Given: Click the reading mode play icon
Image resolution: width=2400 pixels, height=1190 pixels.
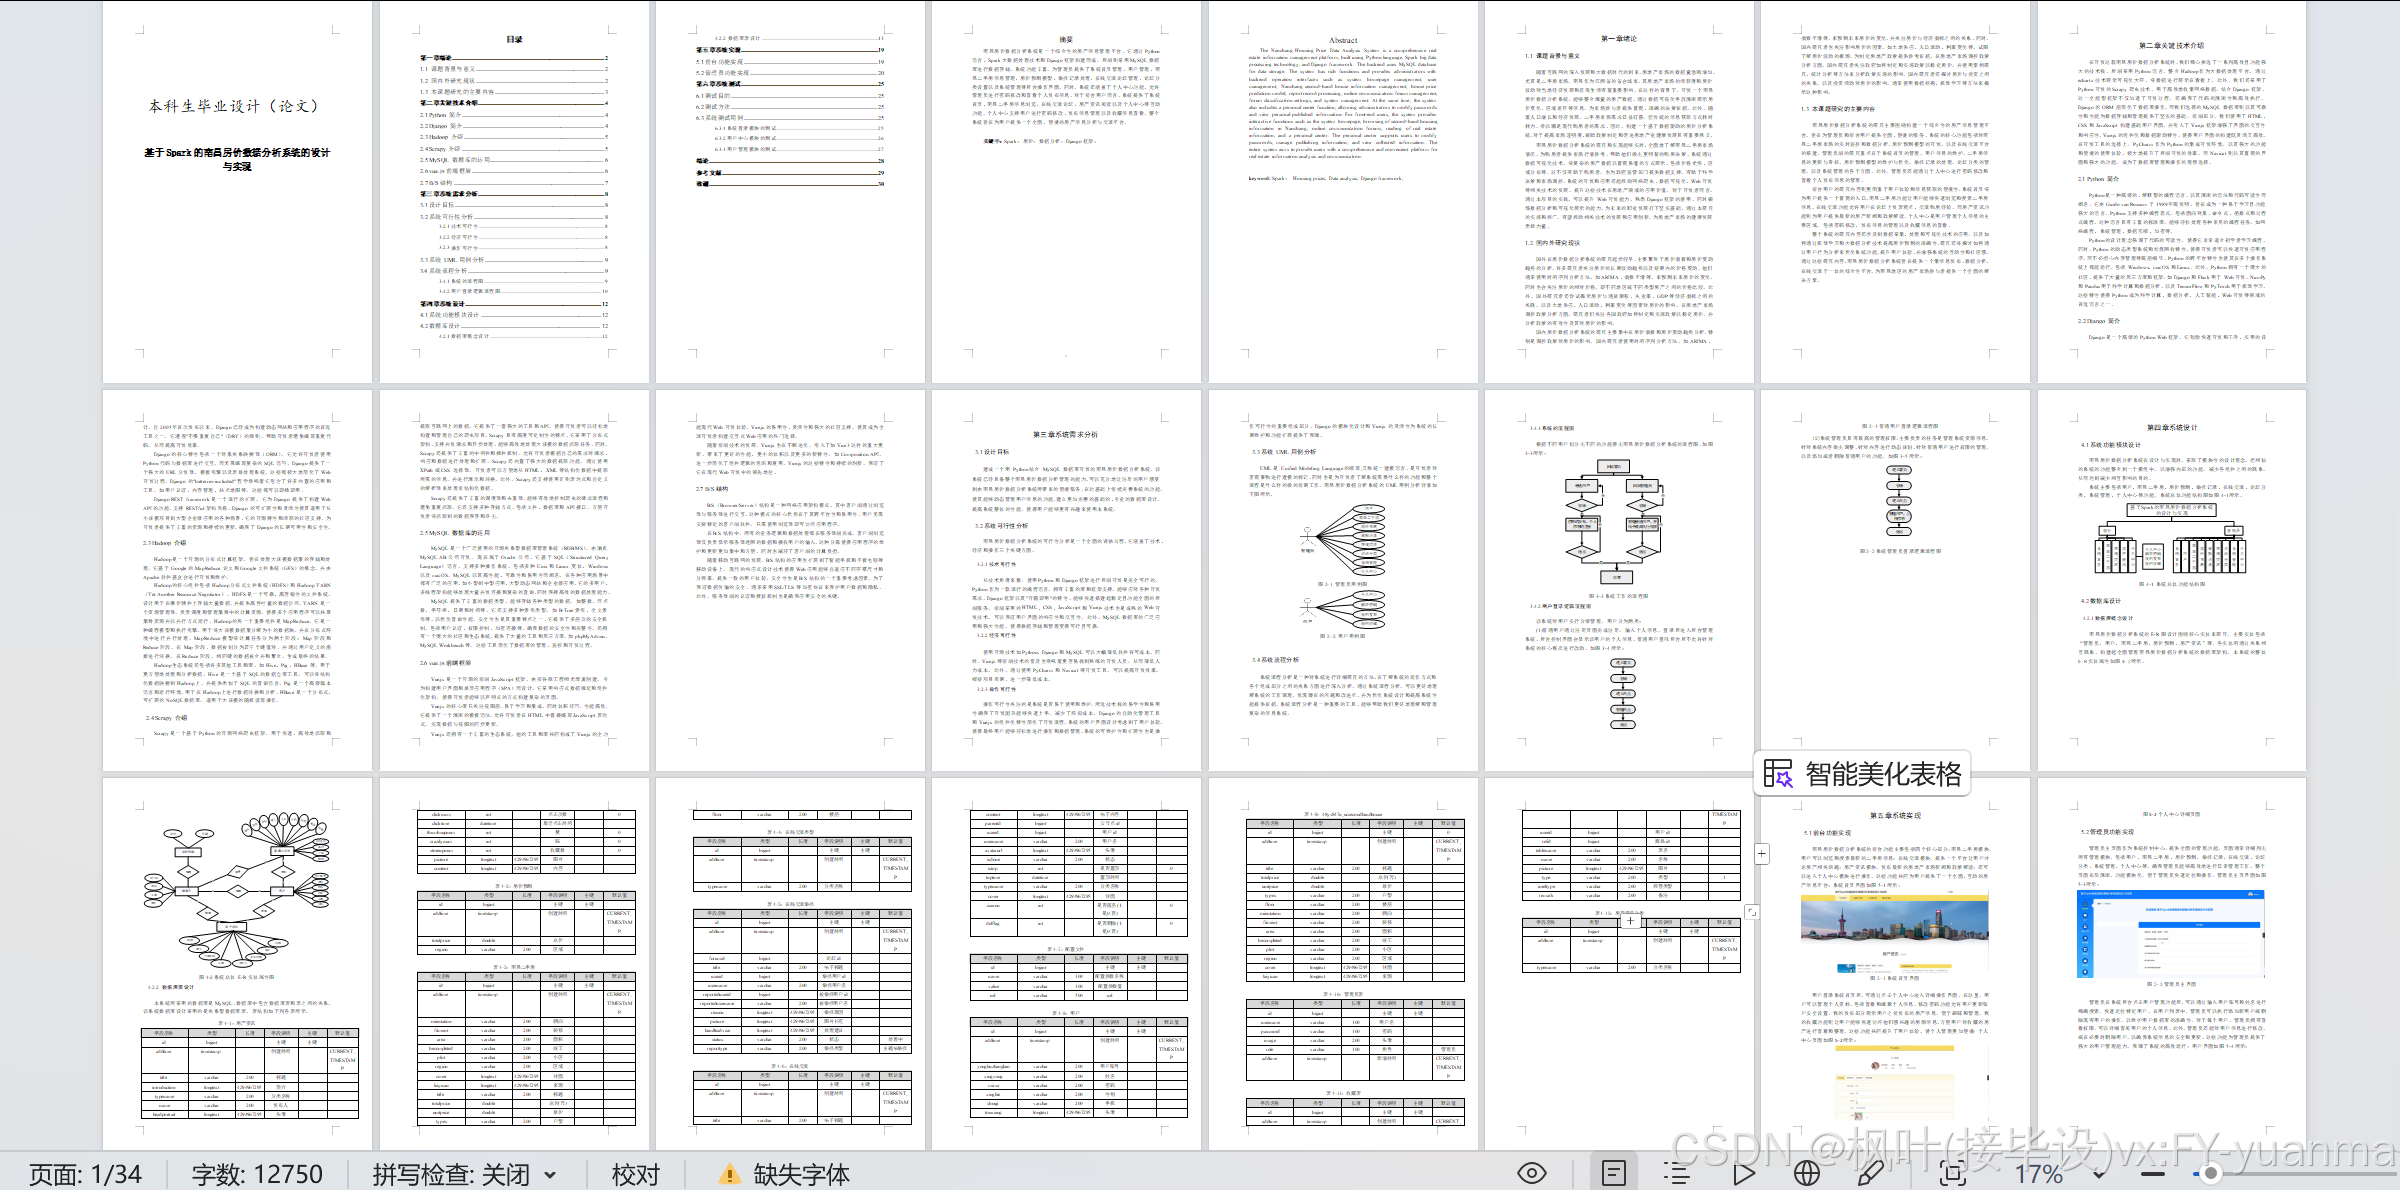Looking at the screenshot, I should pyautogui.click(x=1744, y=1173).
